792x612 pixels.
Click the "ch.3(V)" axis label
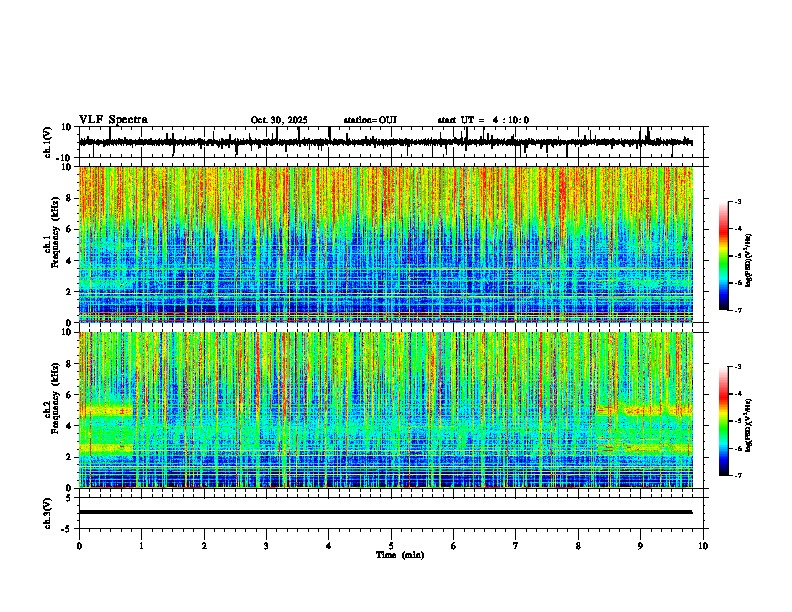48,513
